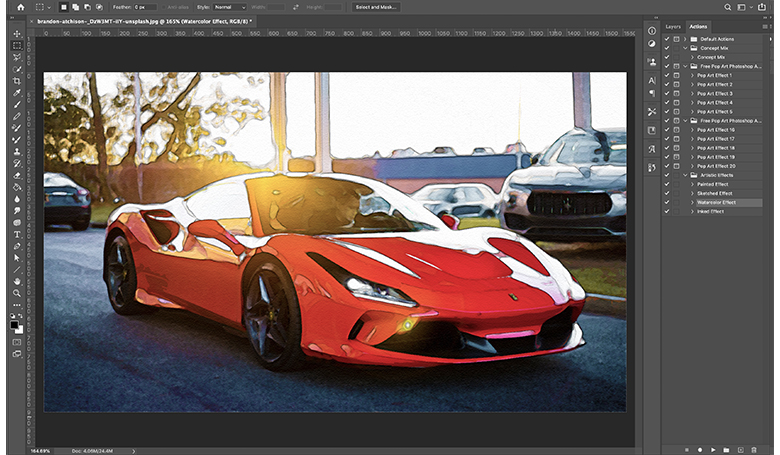Toggle the Pop Art Effect 17 checkmark
Screen dimensions: 780x455
click(x=667, y=139)
